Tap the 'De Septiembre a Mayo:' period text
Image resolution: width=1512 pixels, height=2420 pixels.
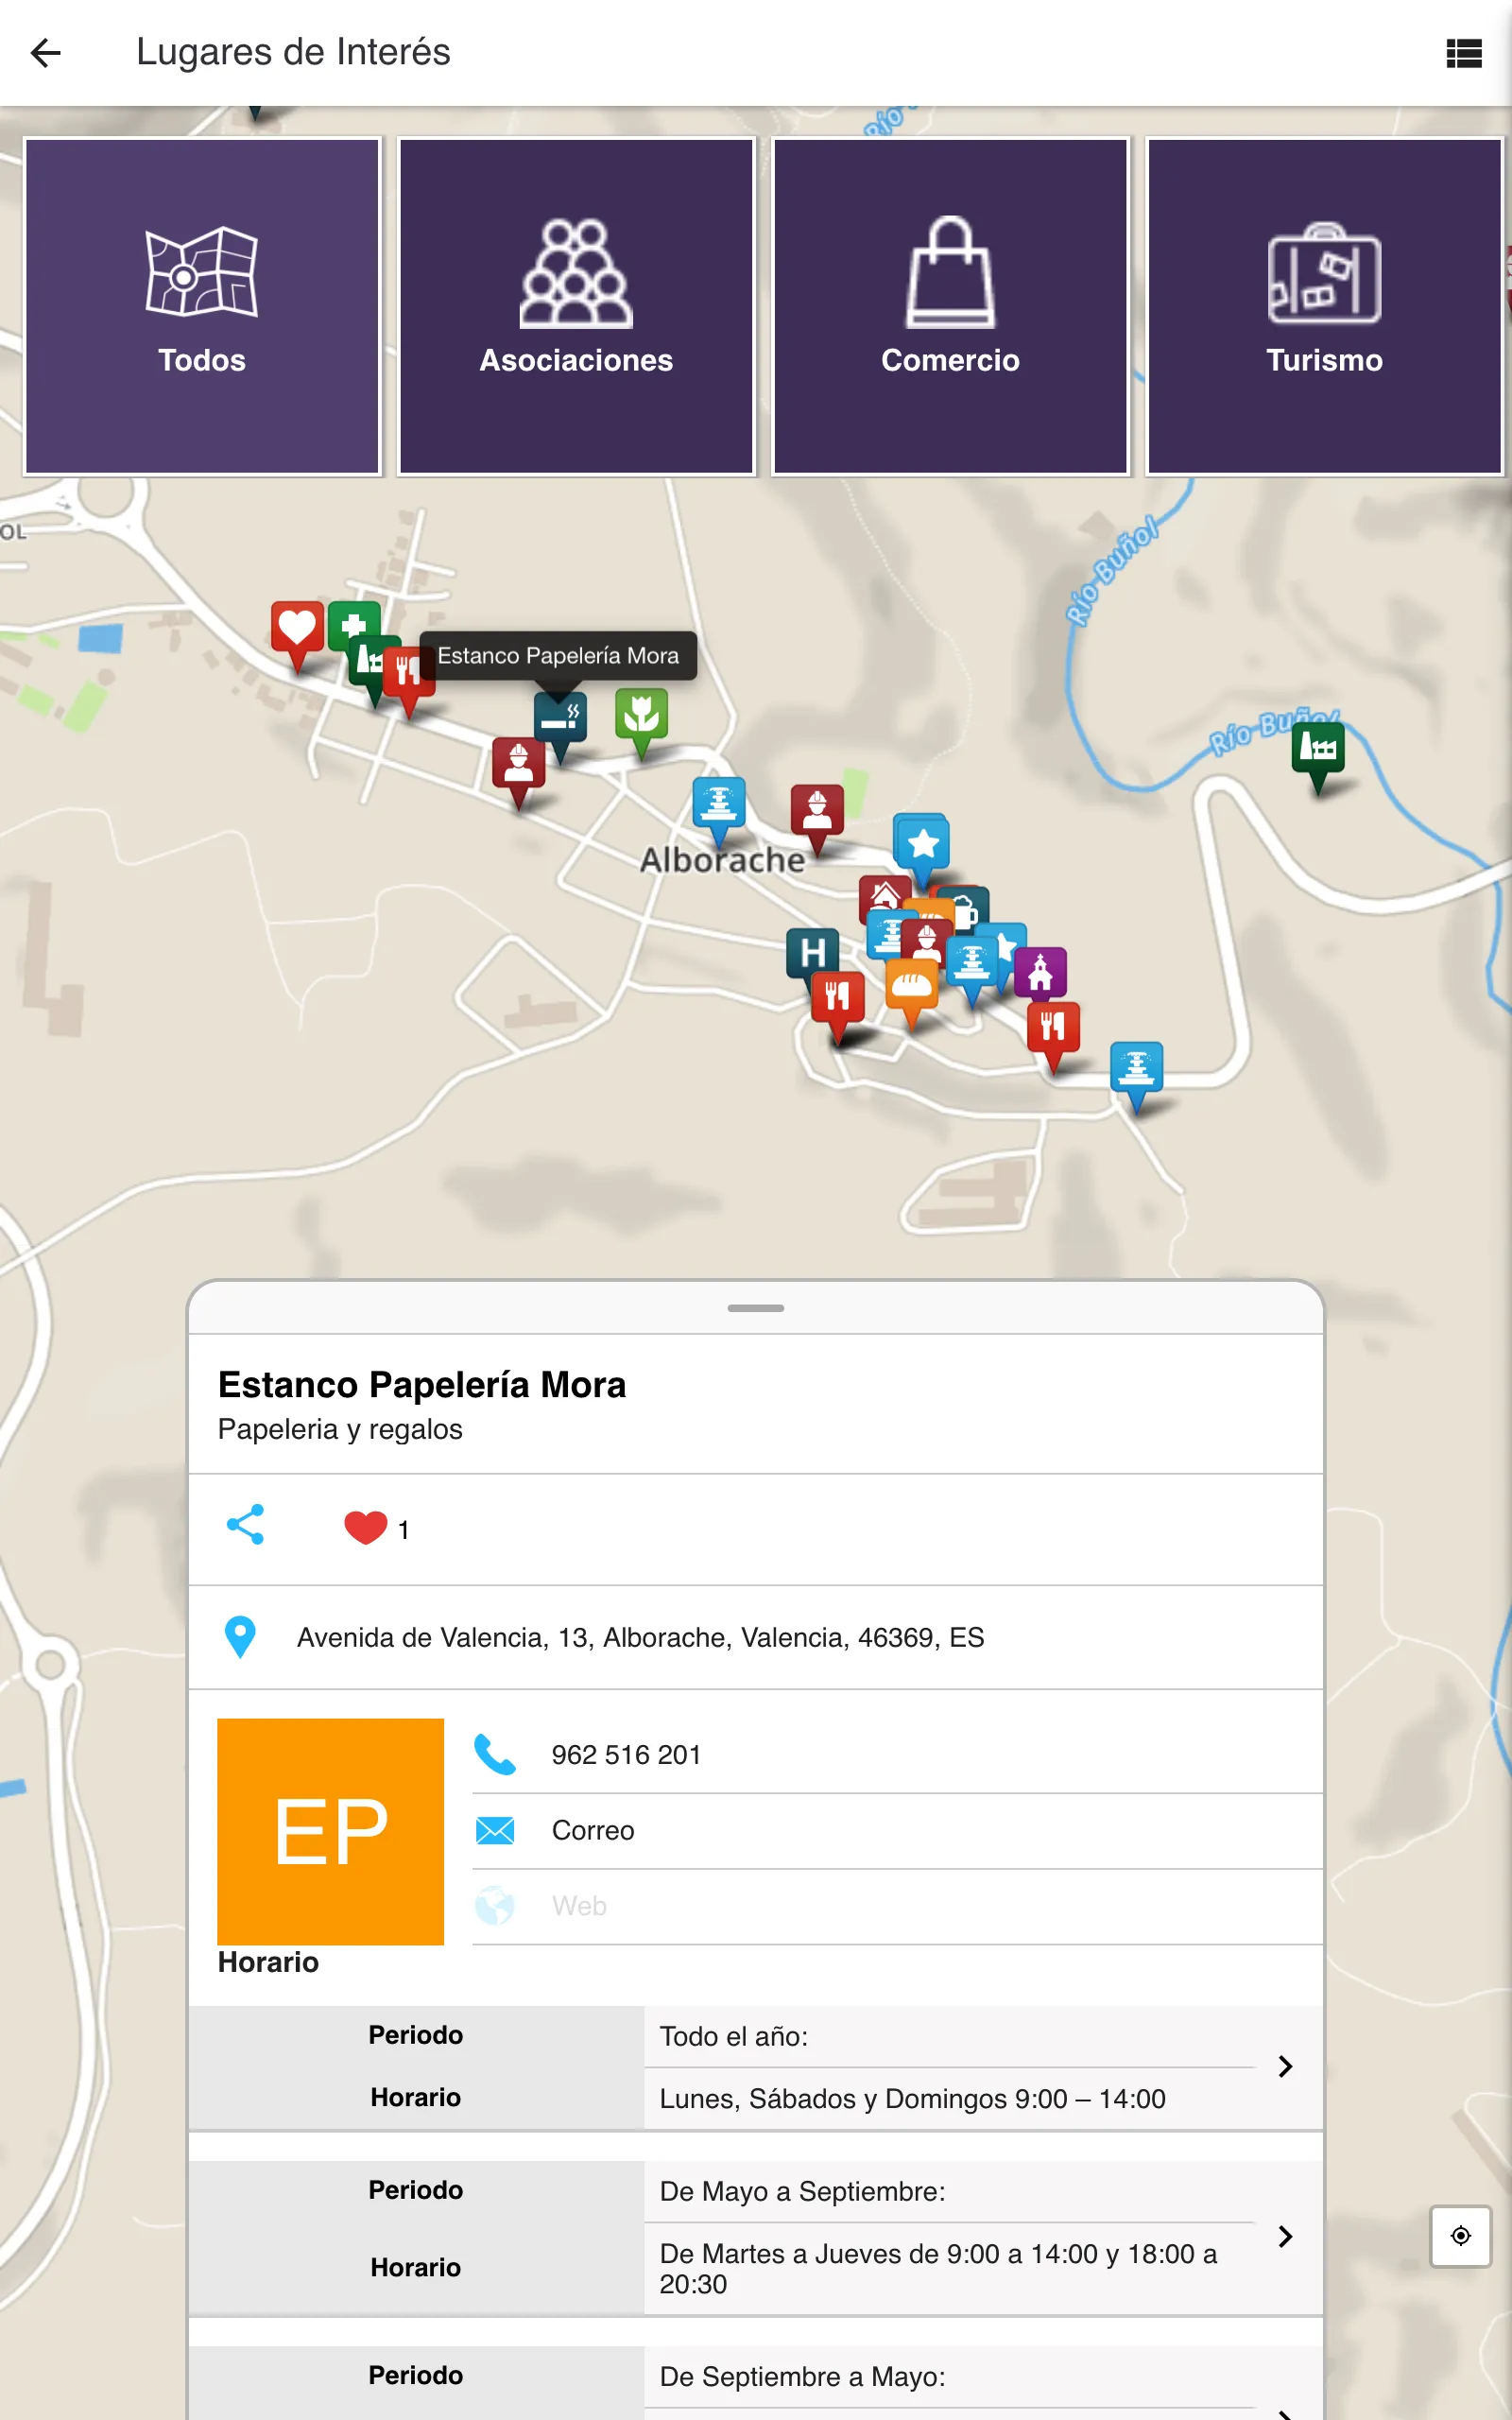click(802, 2377)
